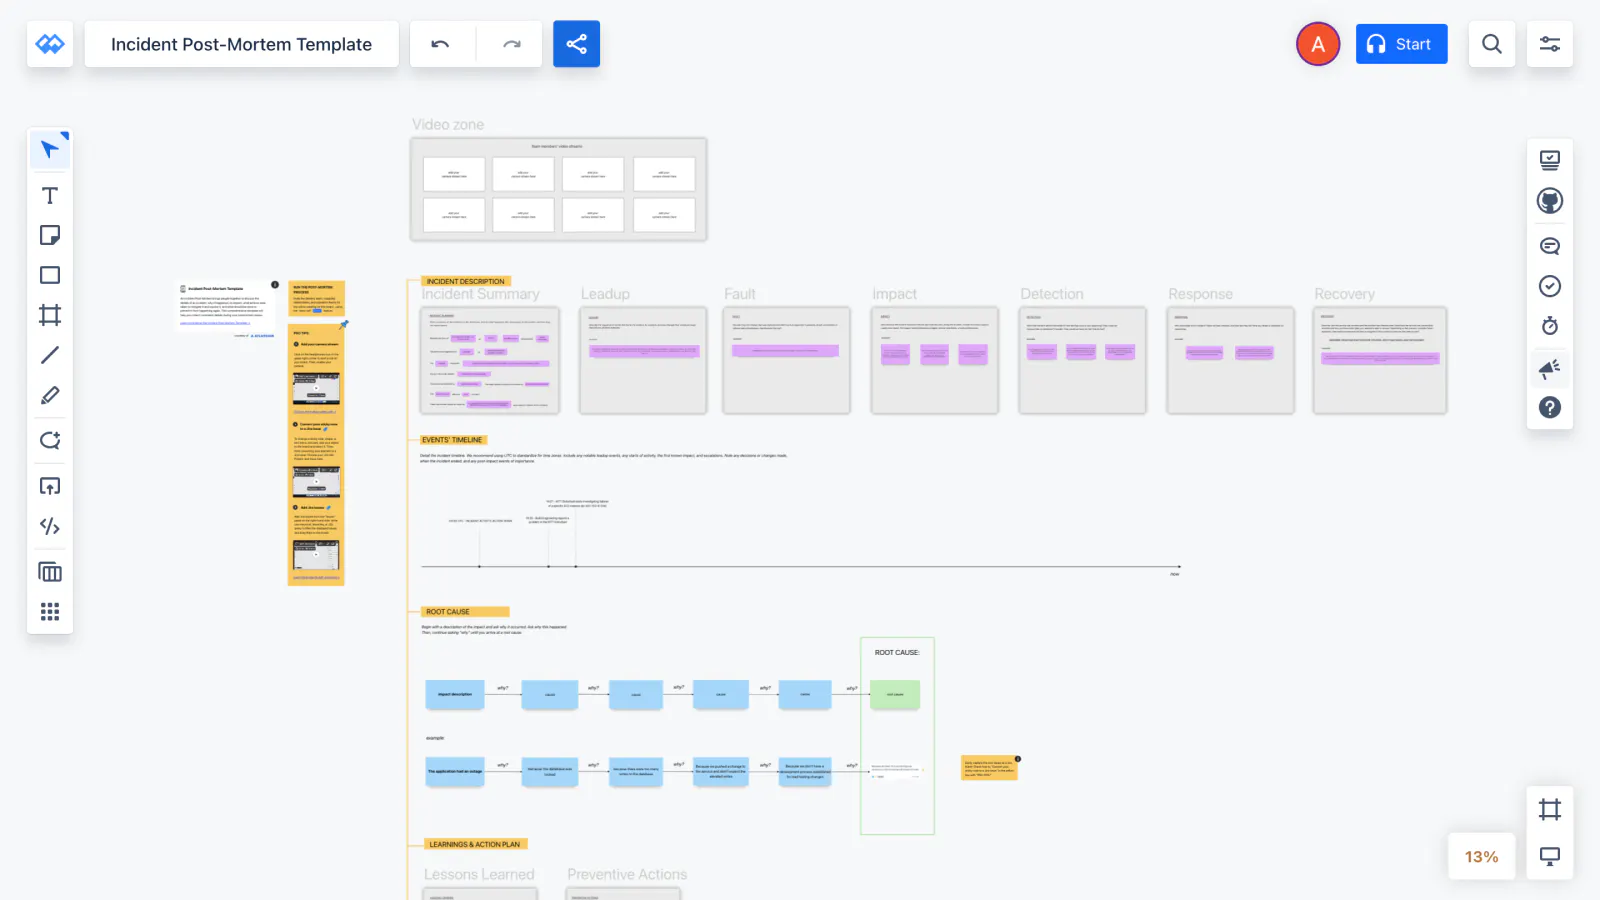
Task: Select the Frame tool in left toolbar
Action: (50, 315)
